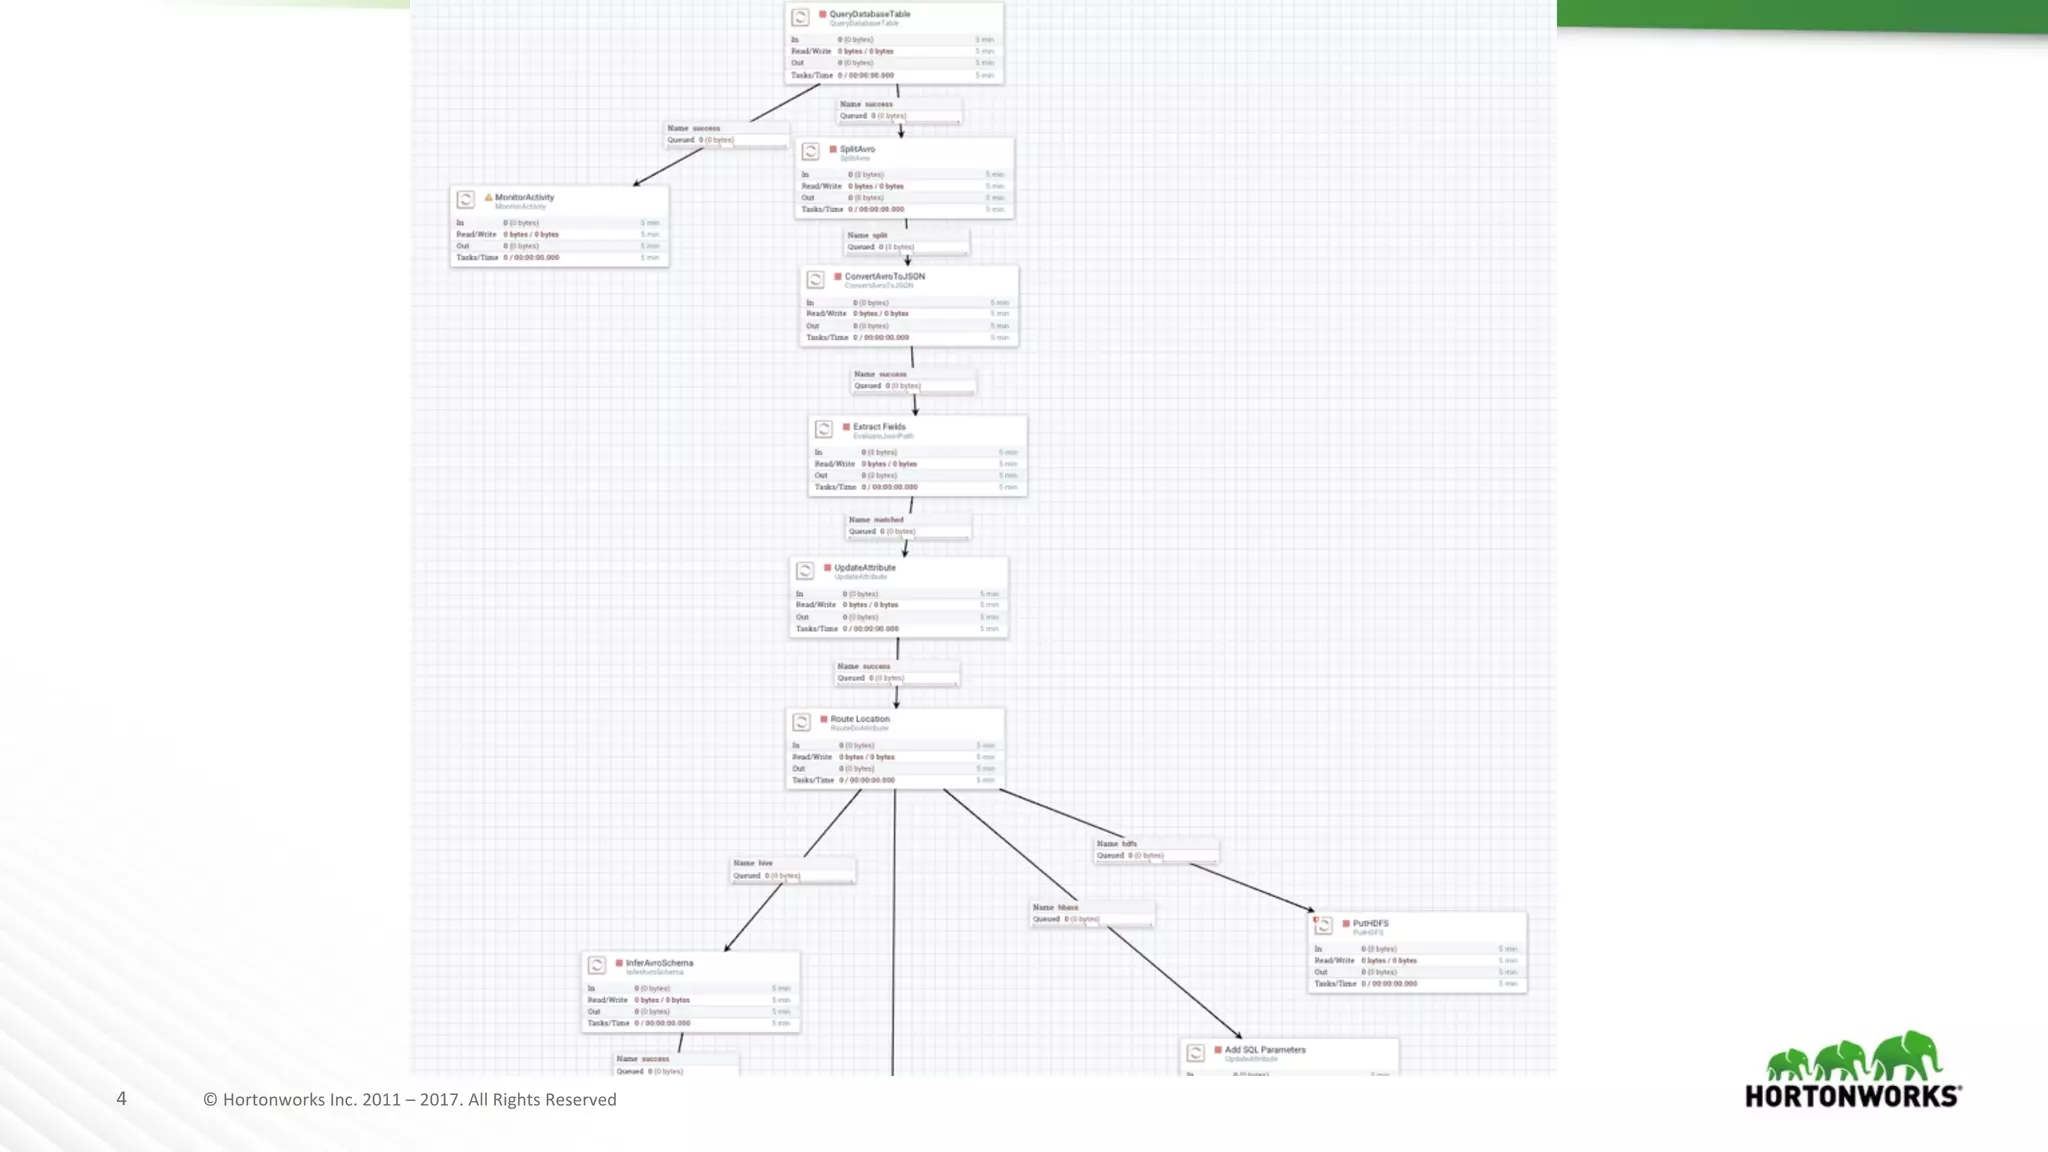Click the UpdateAttribute processor icon
Viewport: 2048px width, 1152px height.
point(805,571)
